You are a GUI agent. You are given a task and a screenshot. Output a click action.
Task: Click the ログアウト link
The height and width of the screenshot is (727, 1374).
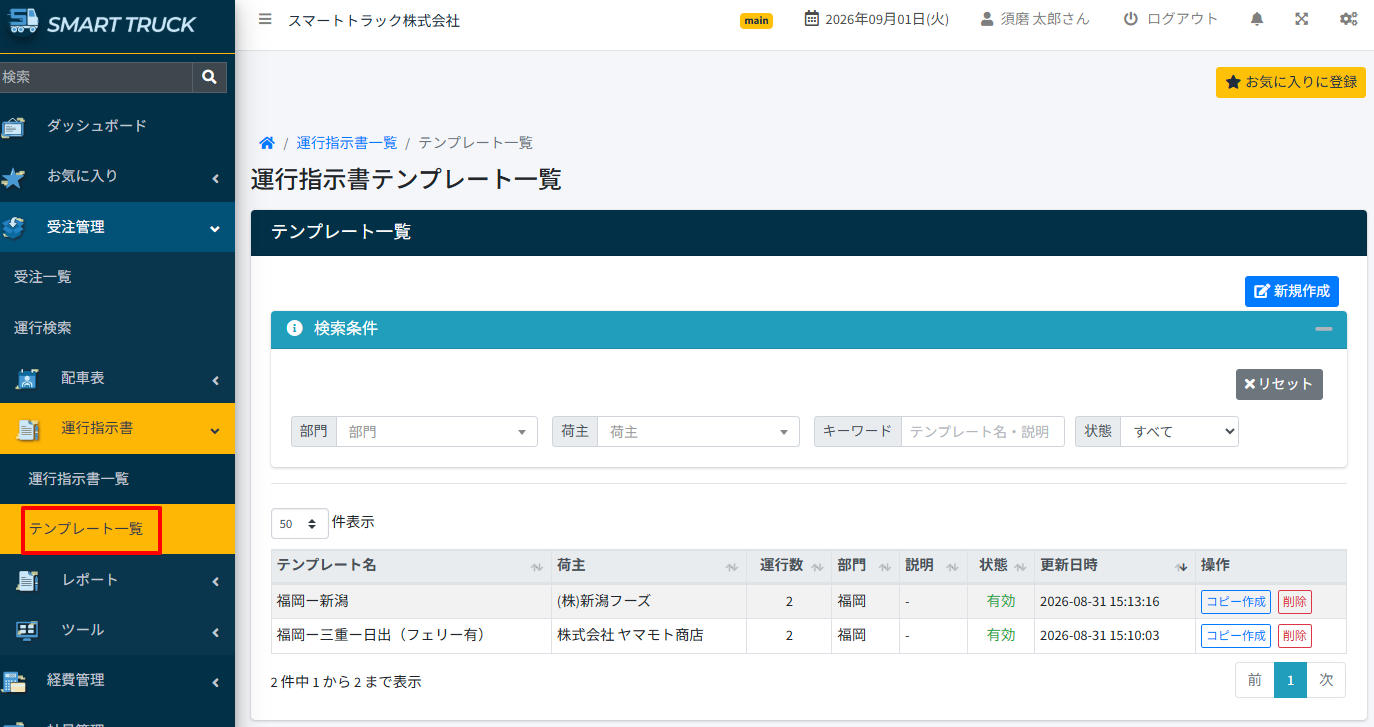pyautogui.click(x=1171, y=19)
